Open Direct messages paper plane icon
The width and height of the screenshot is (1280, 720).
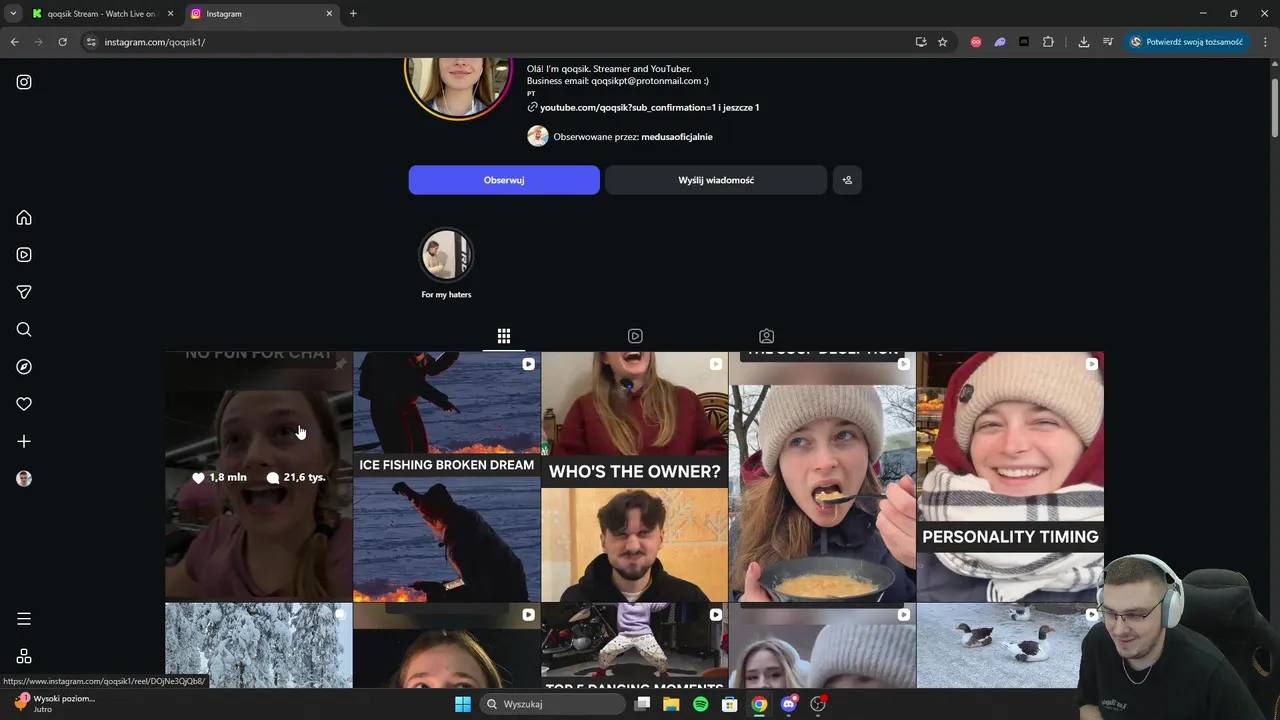pos(24,292)
